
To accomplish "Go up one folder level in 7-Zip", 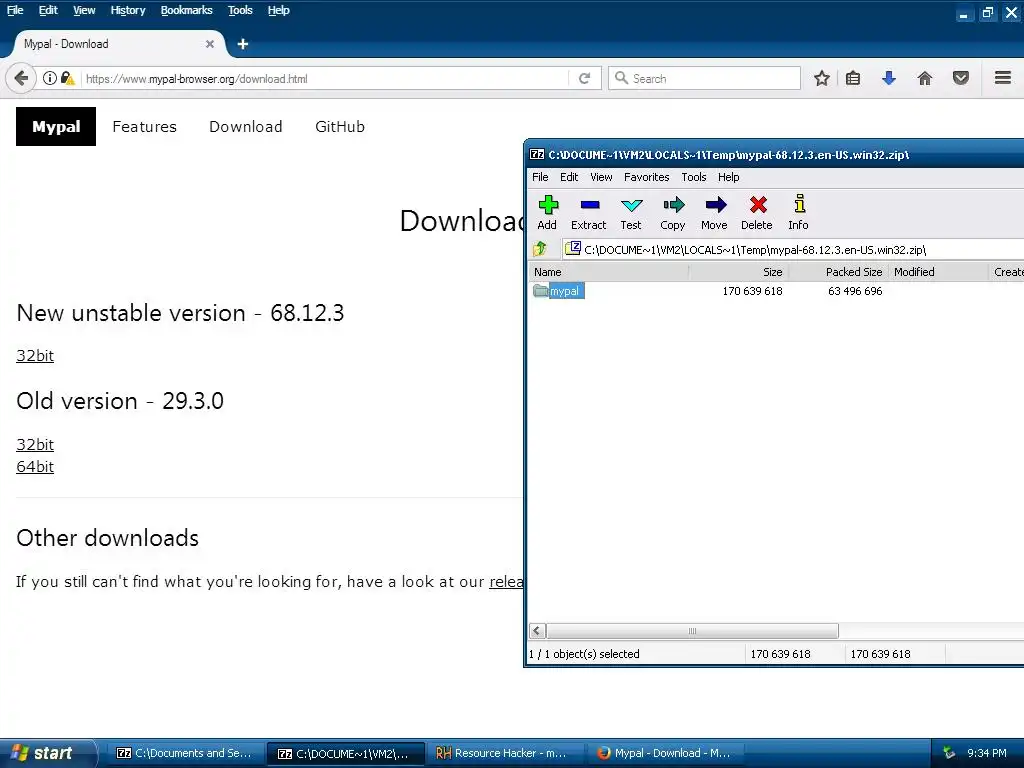I will (540, 249).
